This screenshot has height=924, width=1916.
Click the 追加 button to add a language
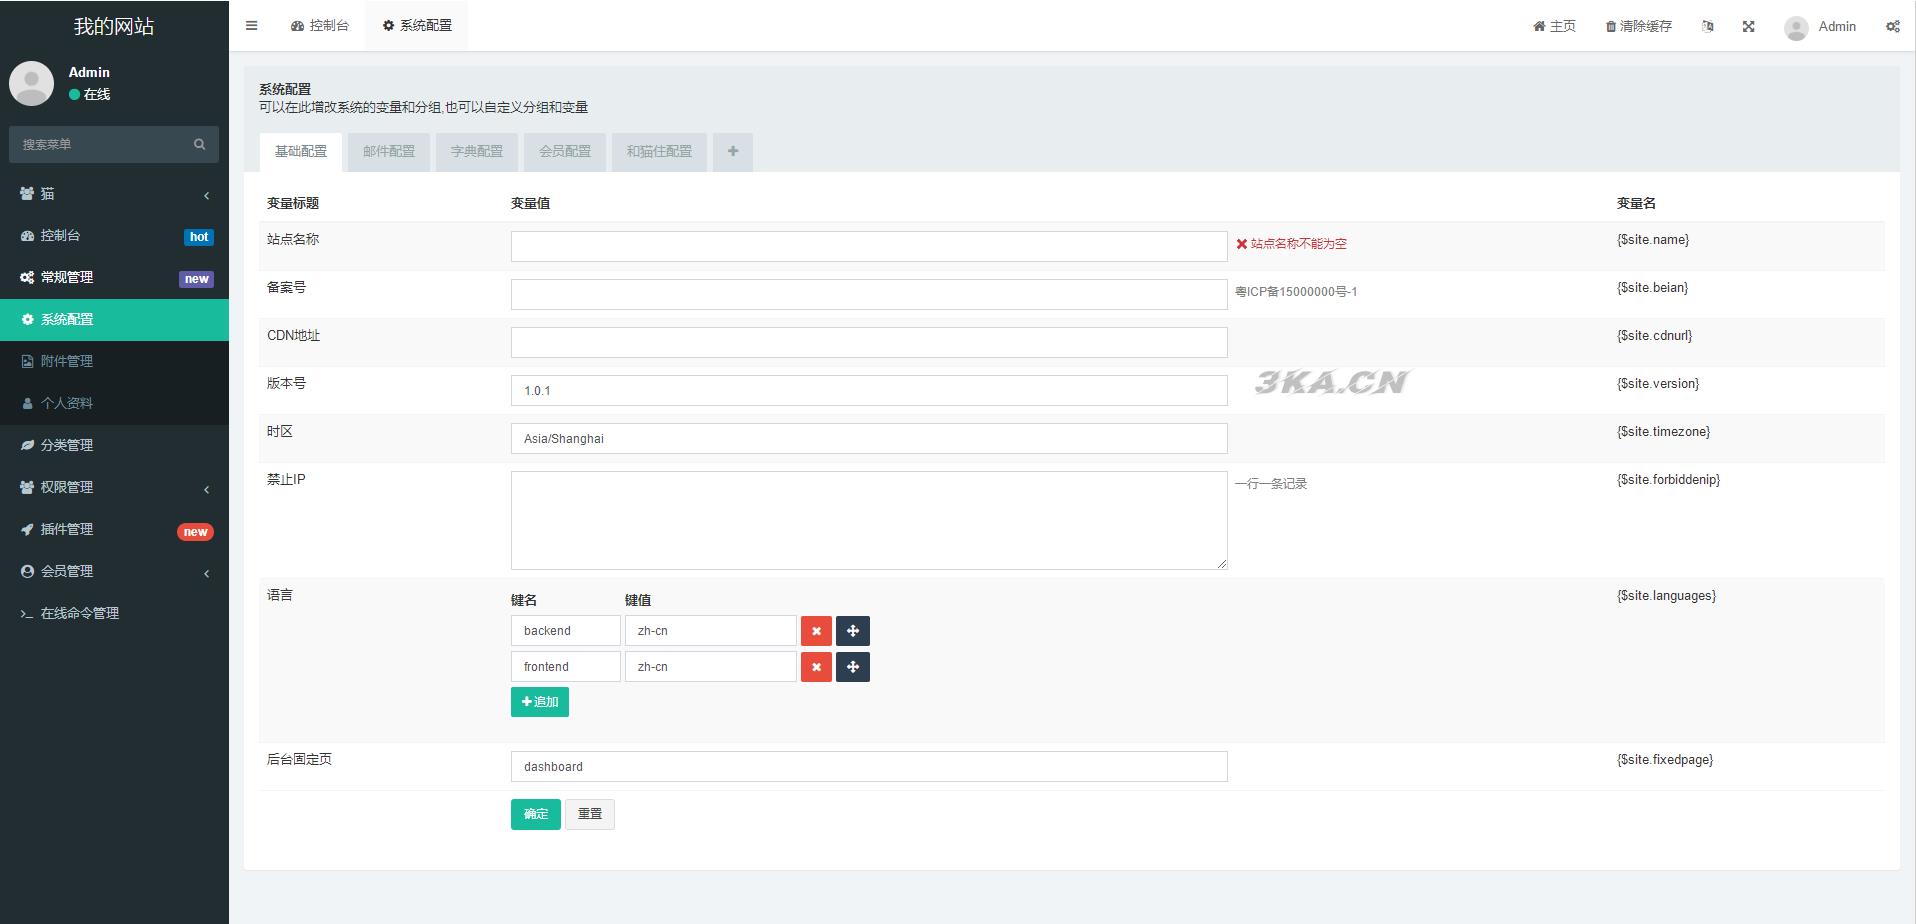coord(540,702)
